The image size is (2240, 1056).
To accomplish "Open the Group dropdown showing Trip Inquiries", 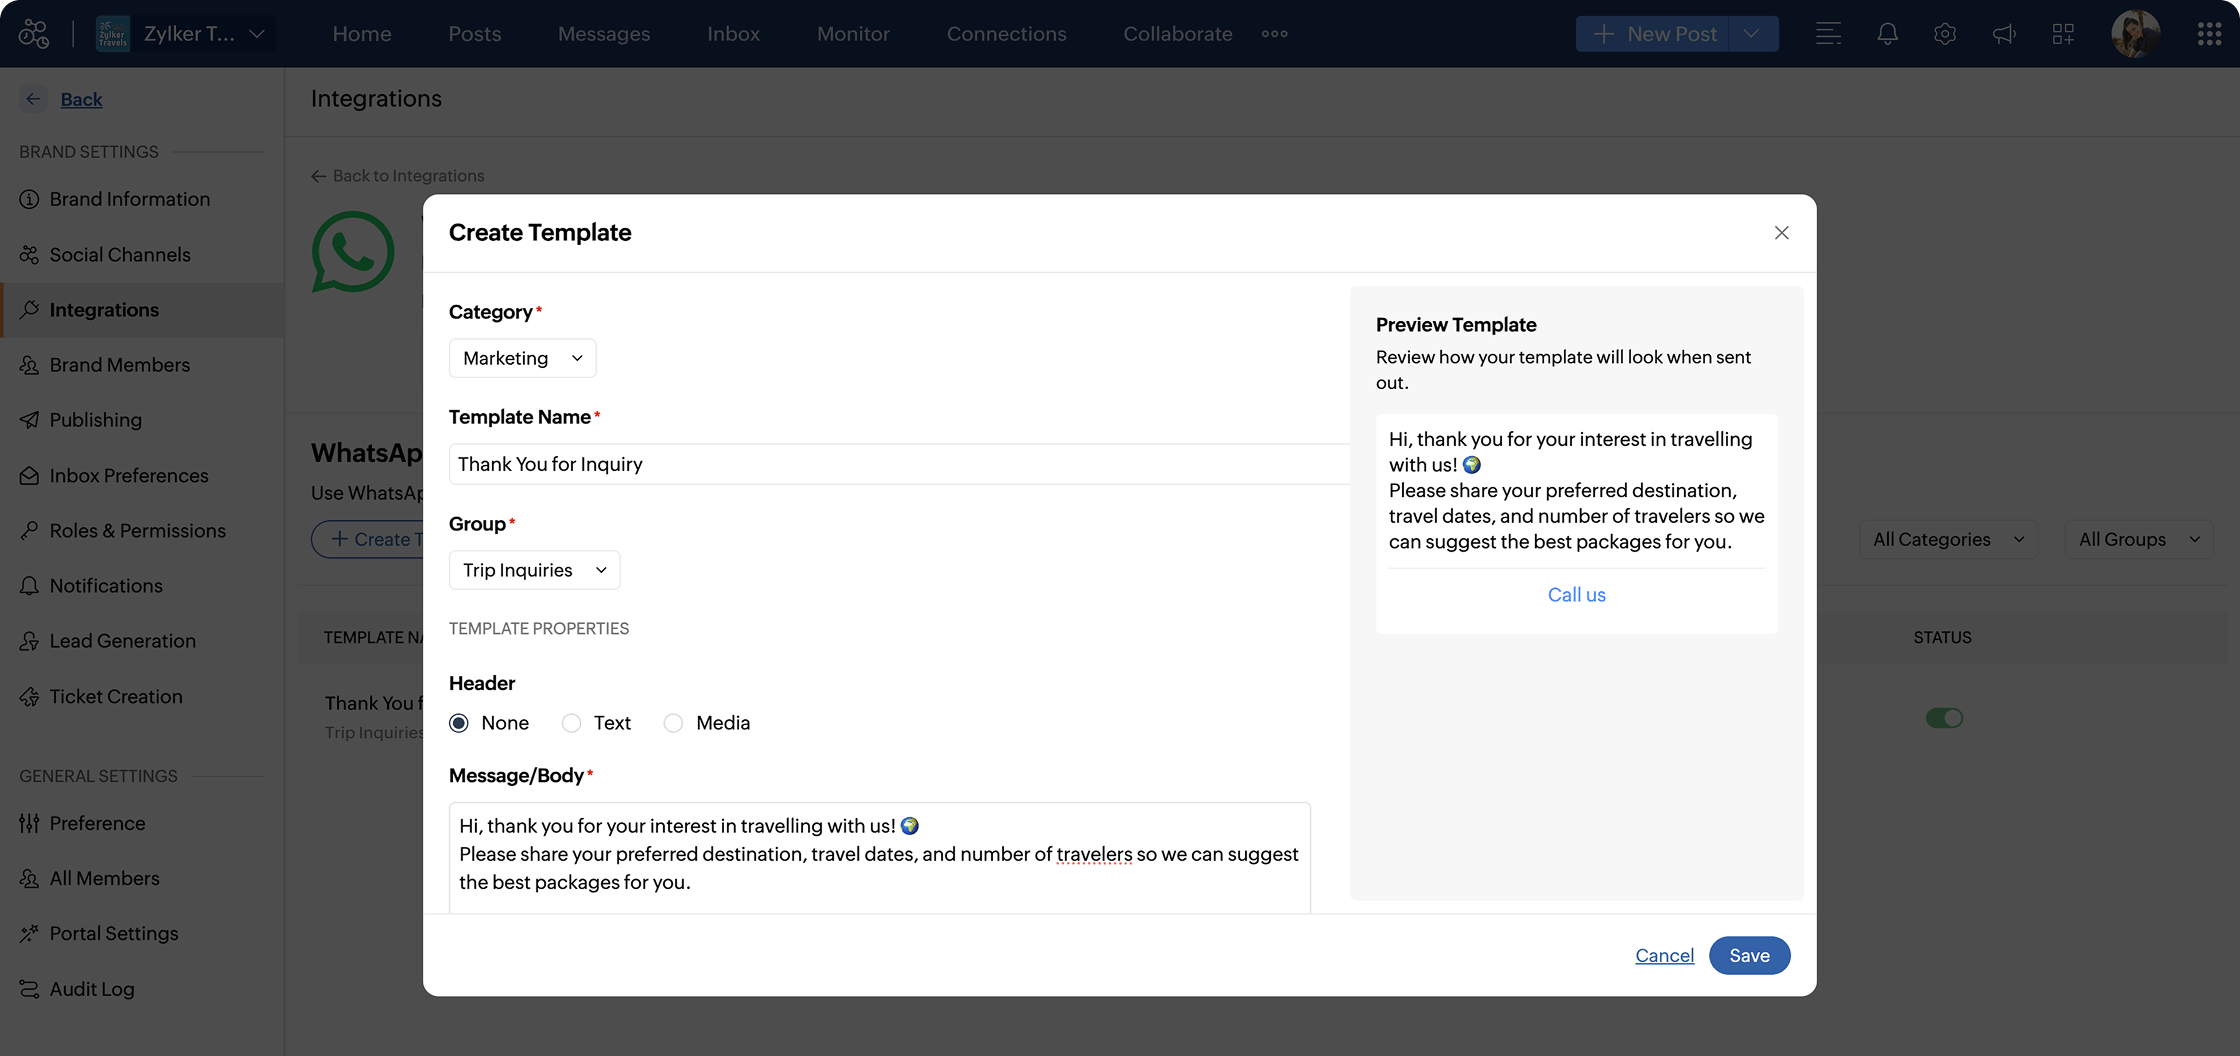I will 534,570.
